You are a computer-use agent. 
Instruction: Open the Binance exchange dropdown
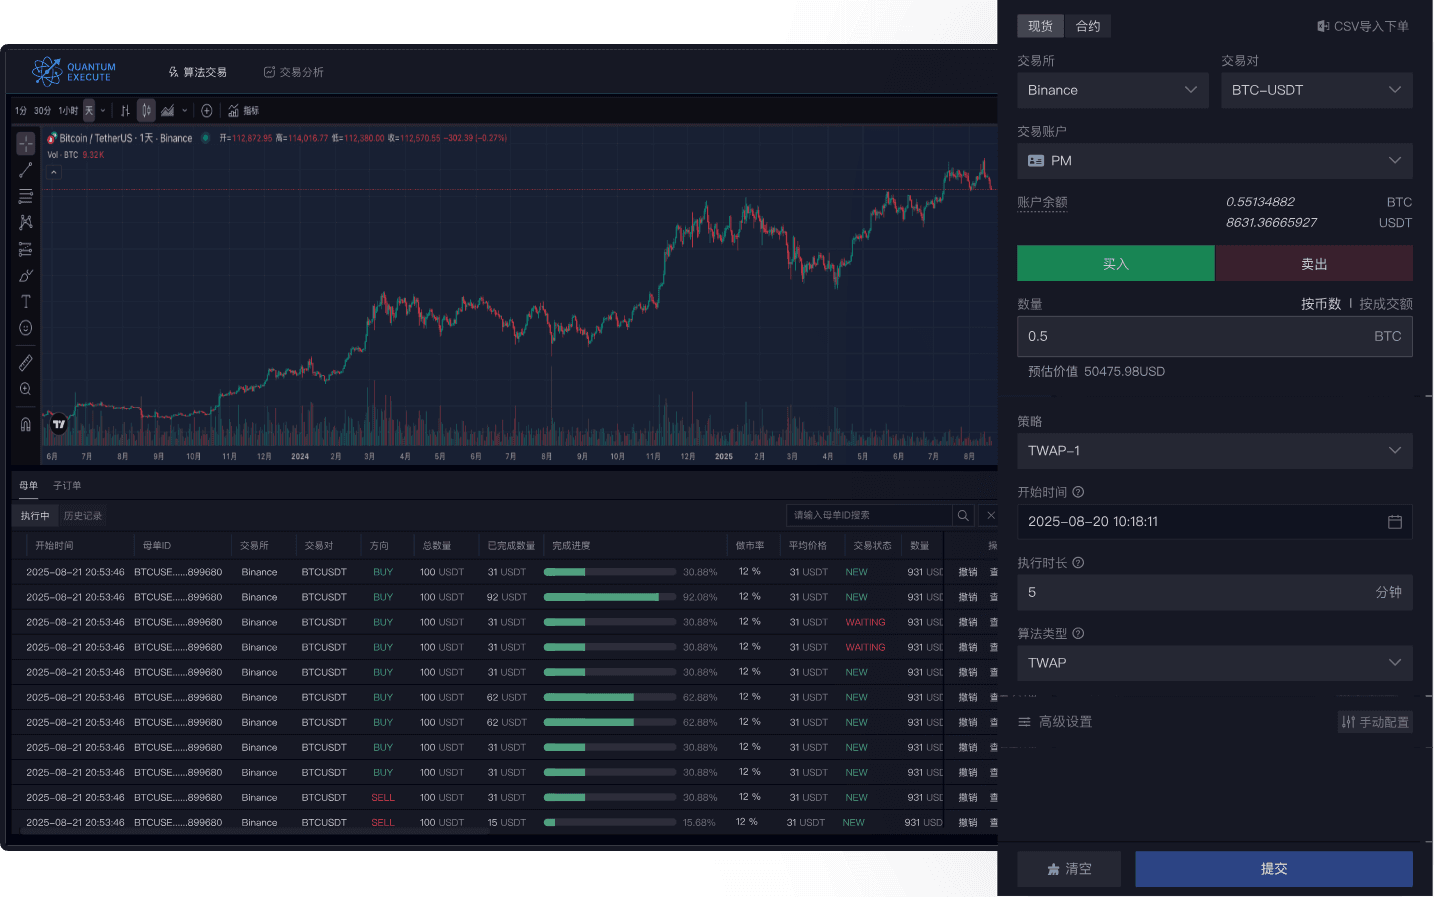tap(1112, 90)
